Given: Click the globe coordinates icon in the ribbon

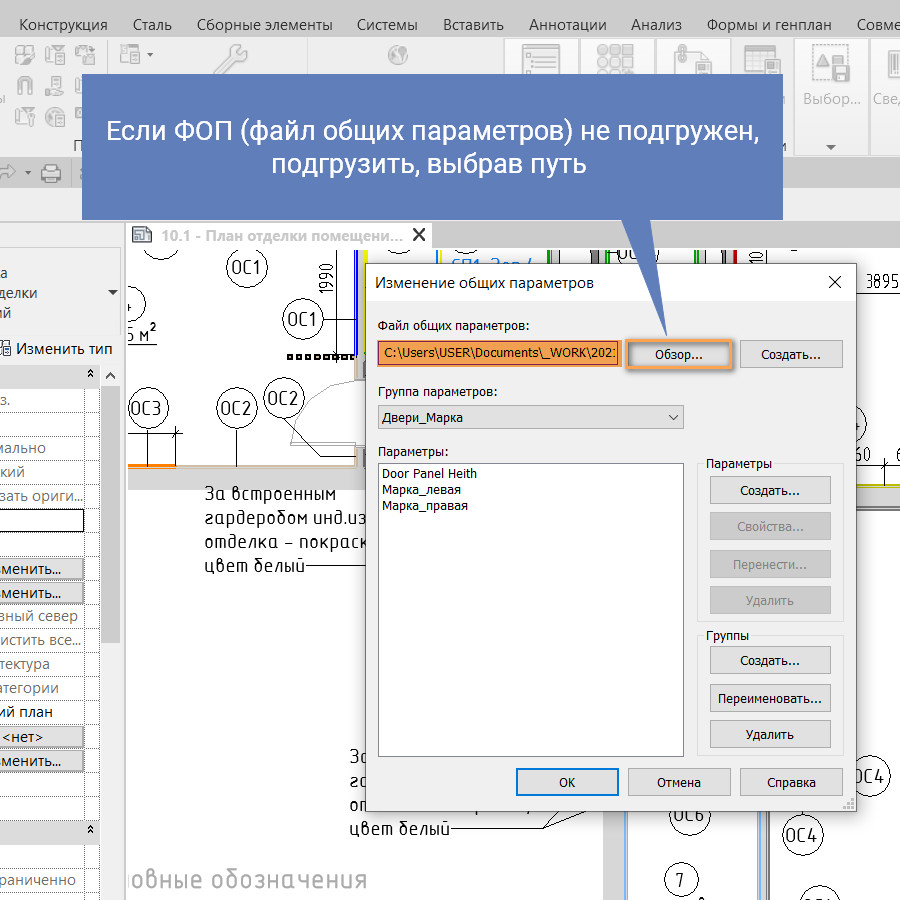Looking at the screenshot, I should point(396,53).
